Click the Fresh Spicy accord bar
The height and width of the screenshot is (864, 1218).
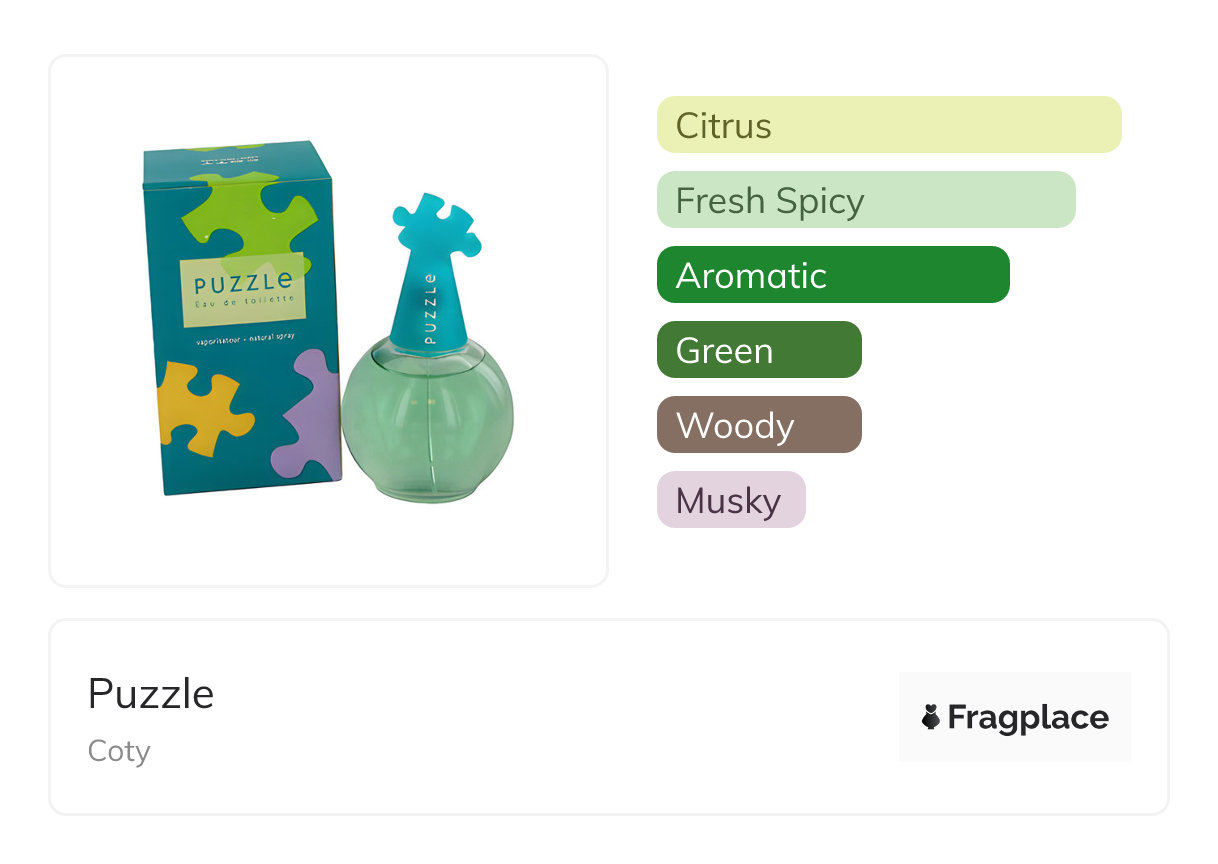pos(865,200)
